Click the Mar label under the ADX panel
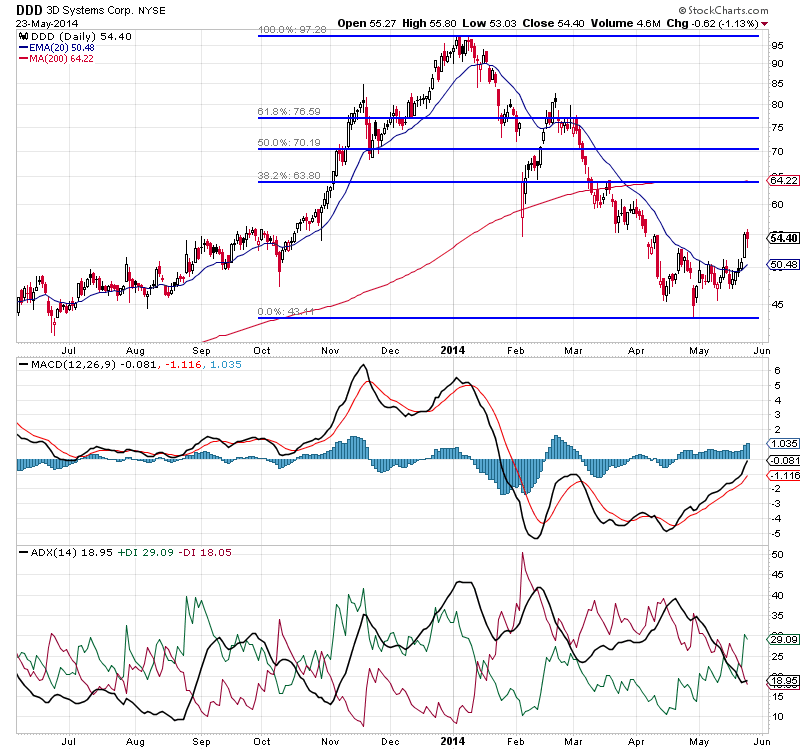Screen dimensions: 800x750 (x=573, y=741)
